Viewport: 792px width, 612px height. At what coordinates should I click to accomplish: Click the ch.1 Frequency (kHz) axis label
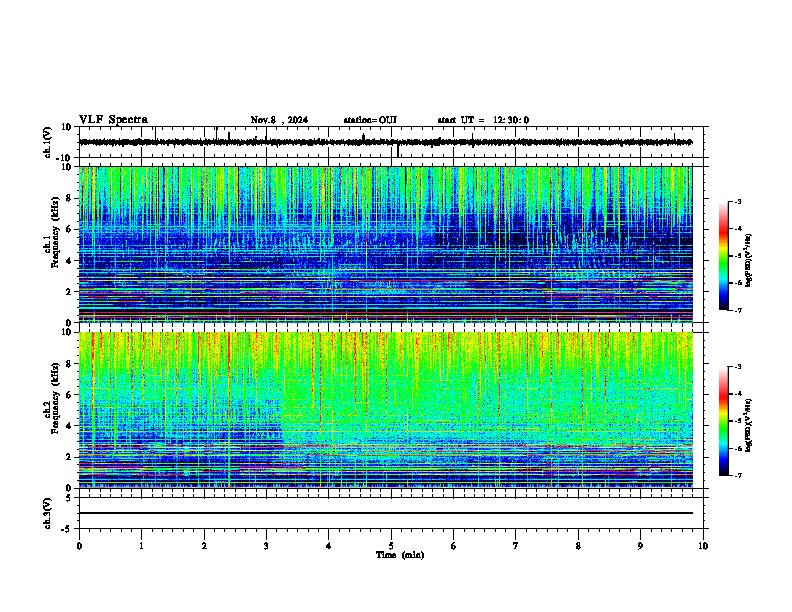51,232
